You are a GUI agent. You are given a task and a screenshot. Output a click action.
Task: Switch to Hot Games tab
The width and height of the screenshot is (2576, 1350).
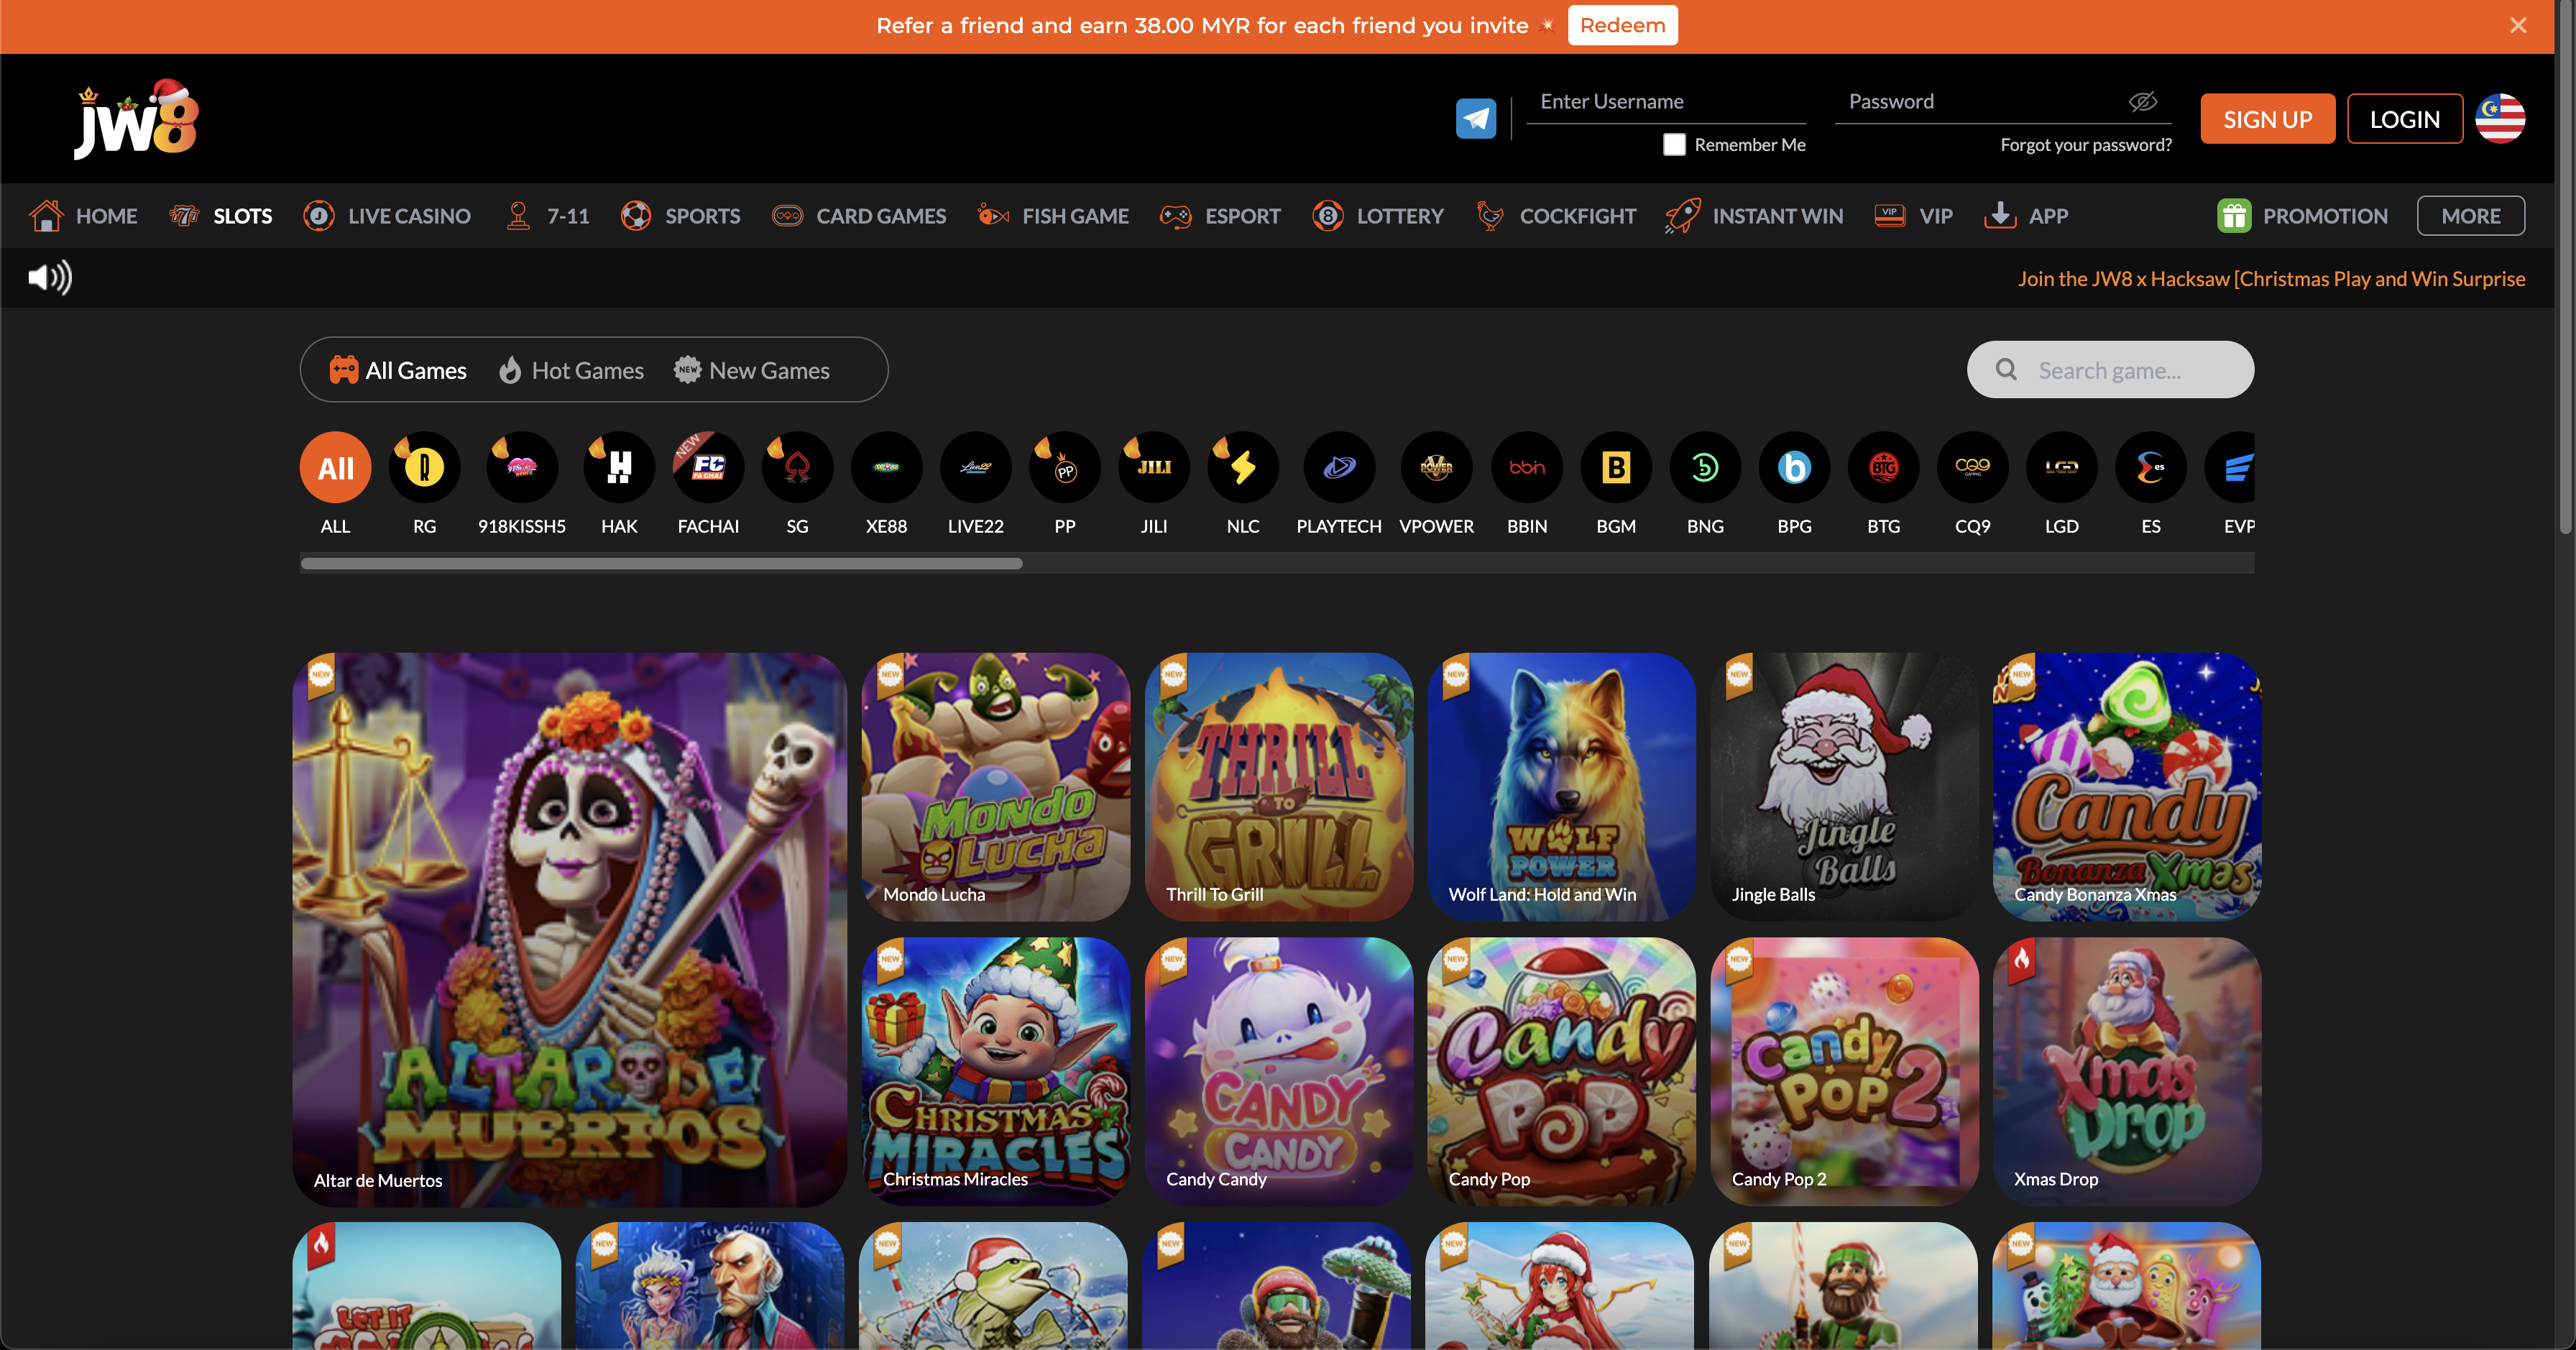click(571, 370)
